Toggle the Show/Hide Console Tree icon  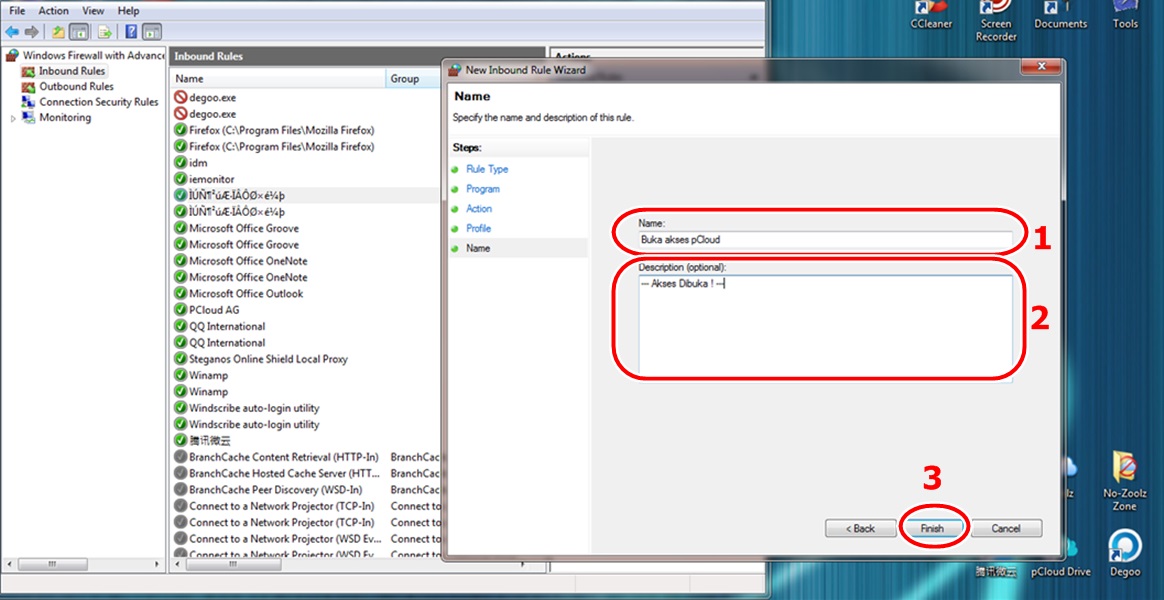[78, 32]
